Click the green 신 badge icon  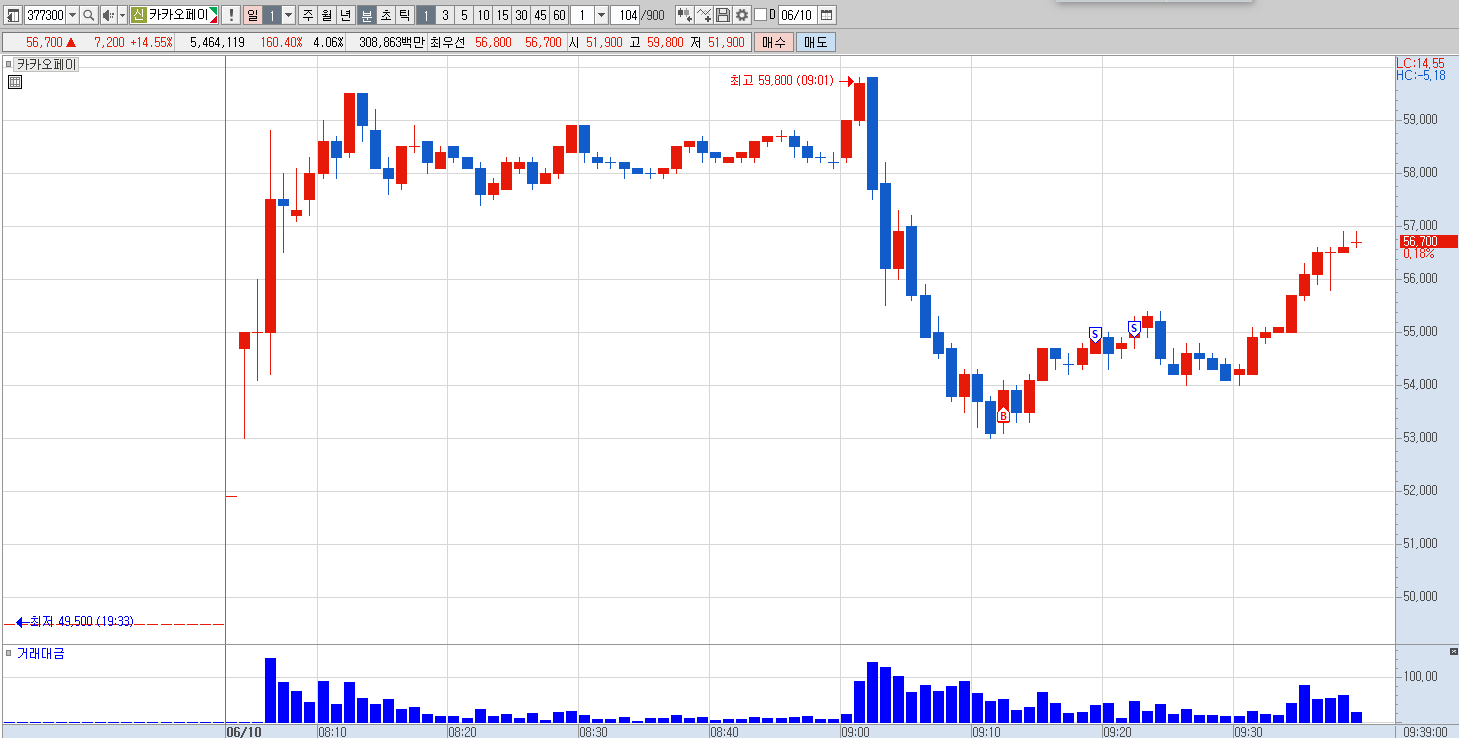click(138, 15)
